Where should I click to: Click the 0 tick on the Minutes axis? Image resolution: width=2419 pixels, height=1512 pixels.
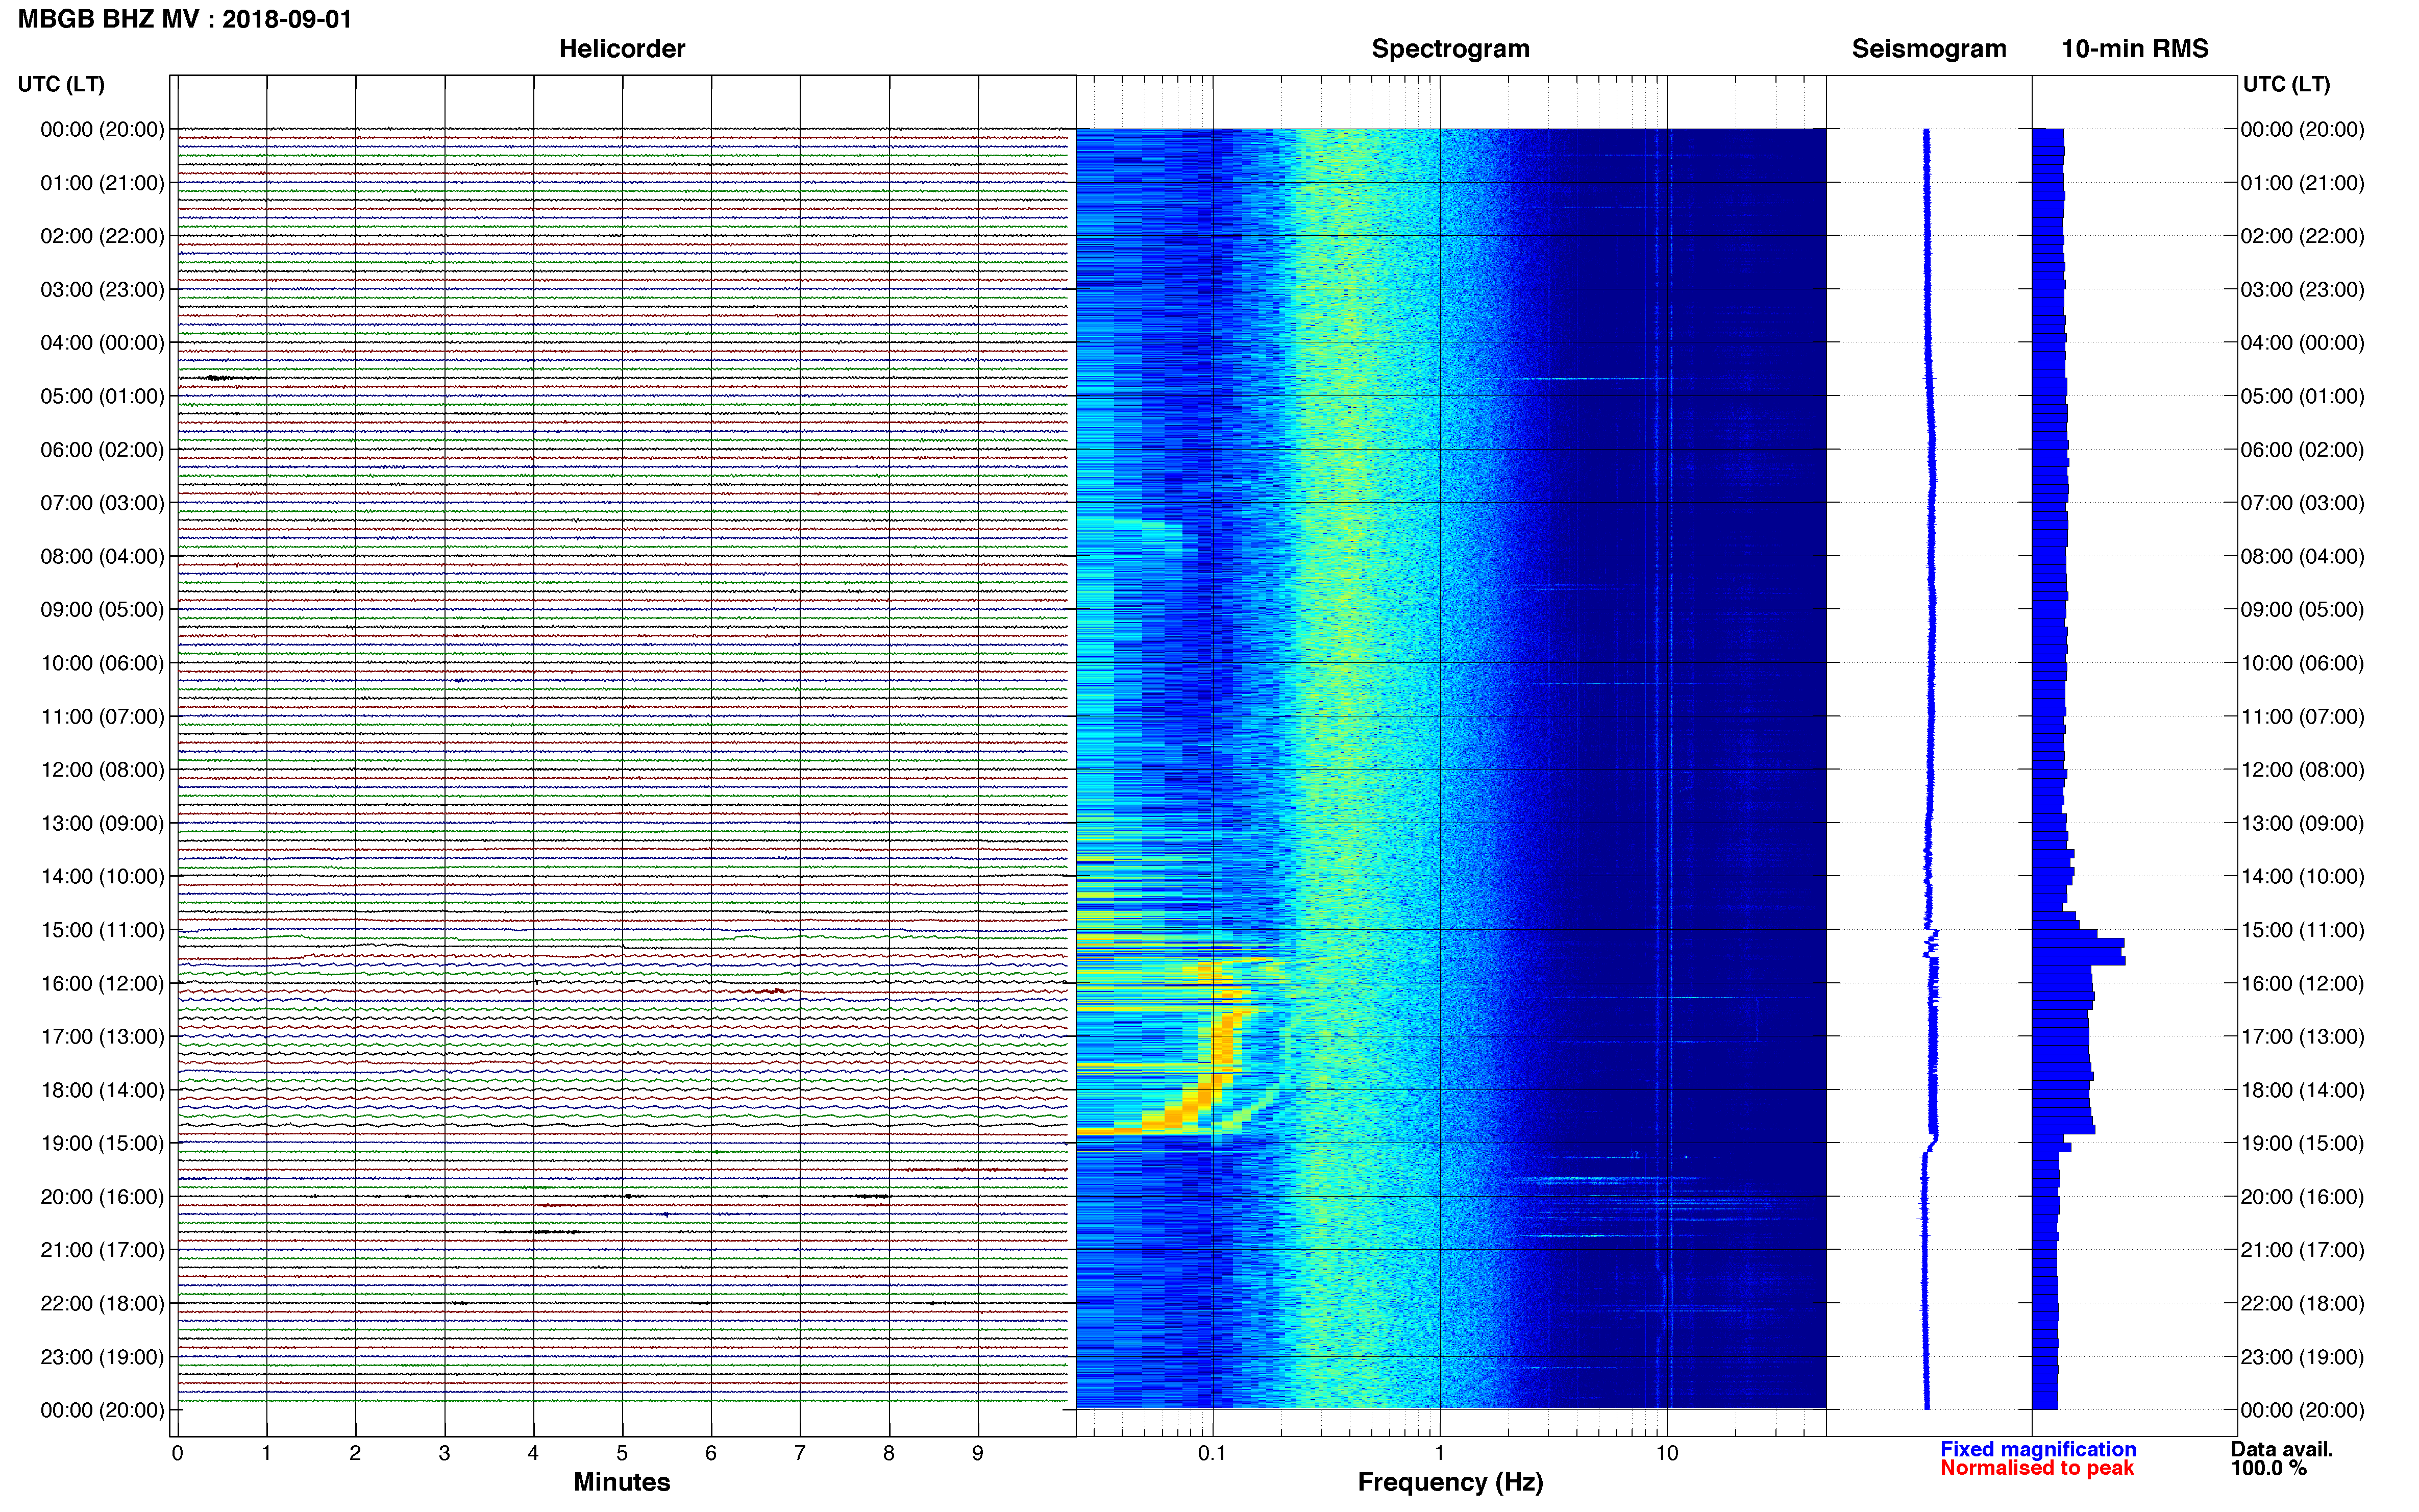click(177, 1453)
